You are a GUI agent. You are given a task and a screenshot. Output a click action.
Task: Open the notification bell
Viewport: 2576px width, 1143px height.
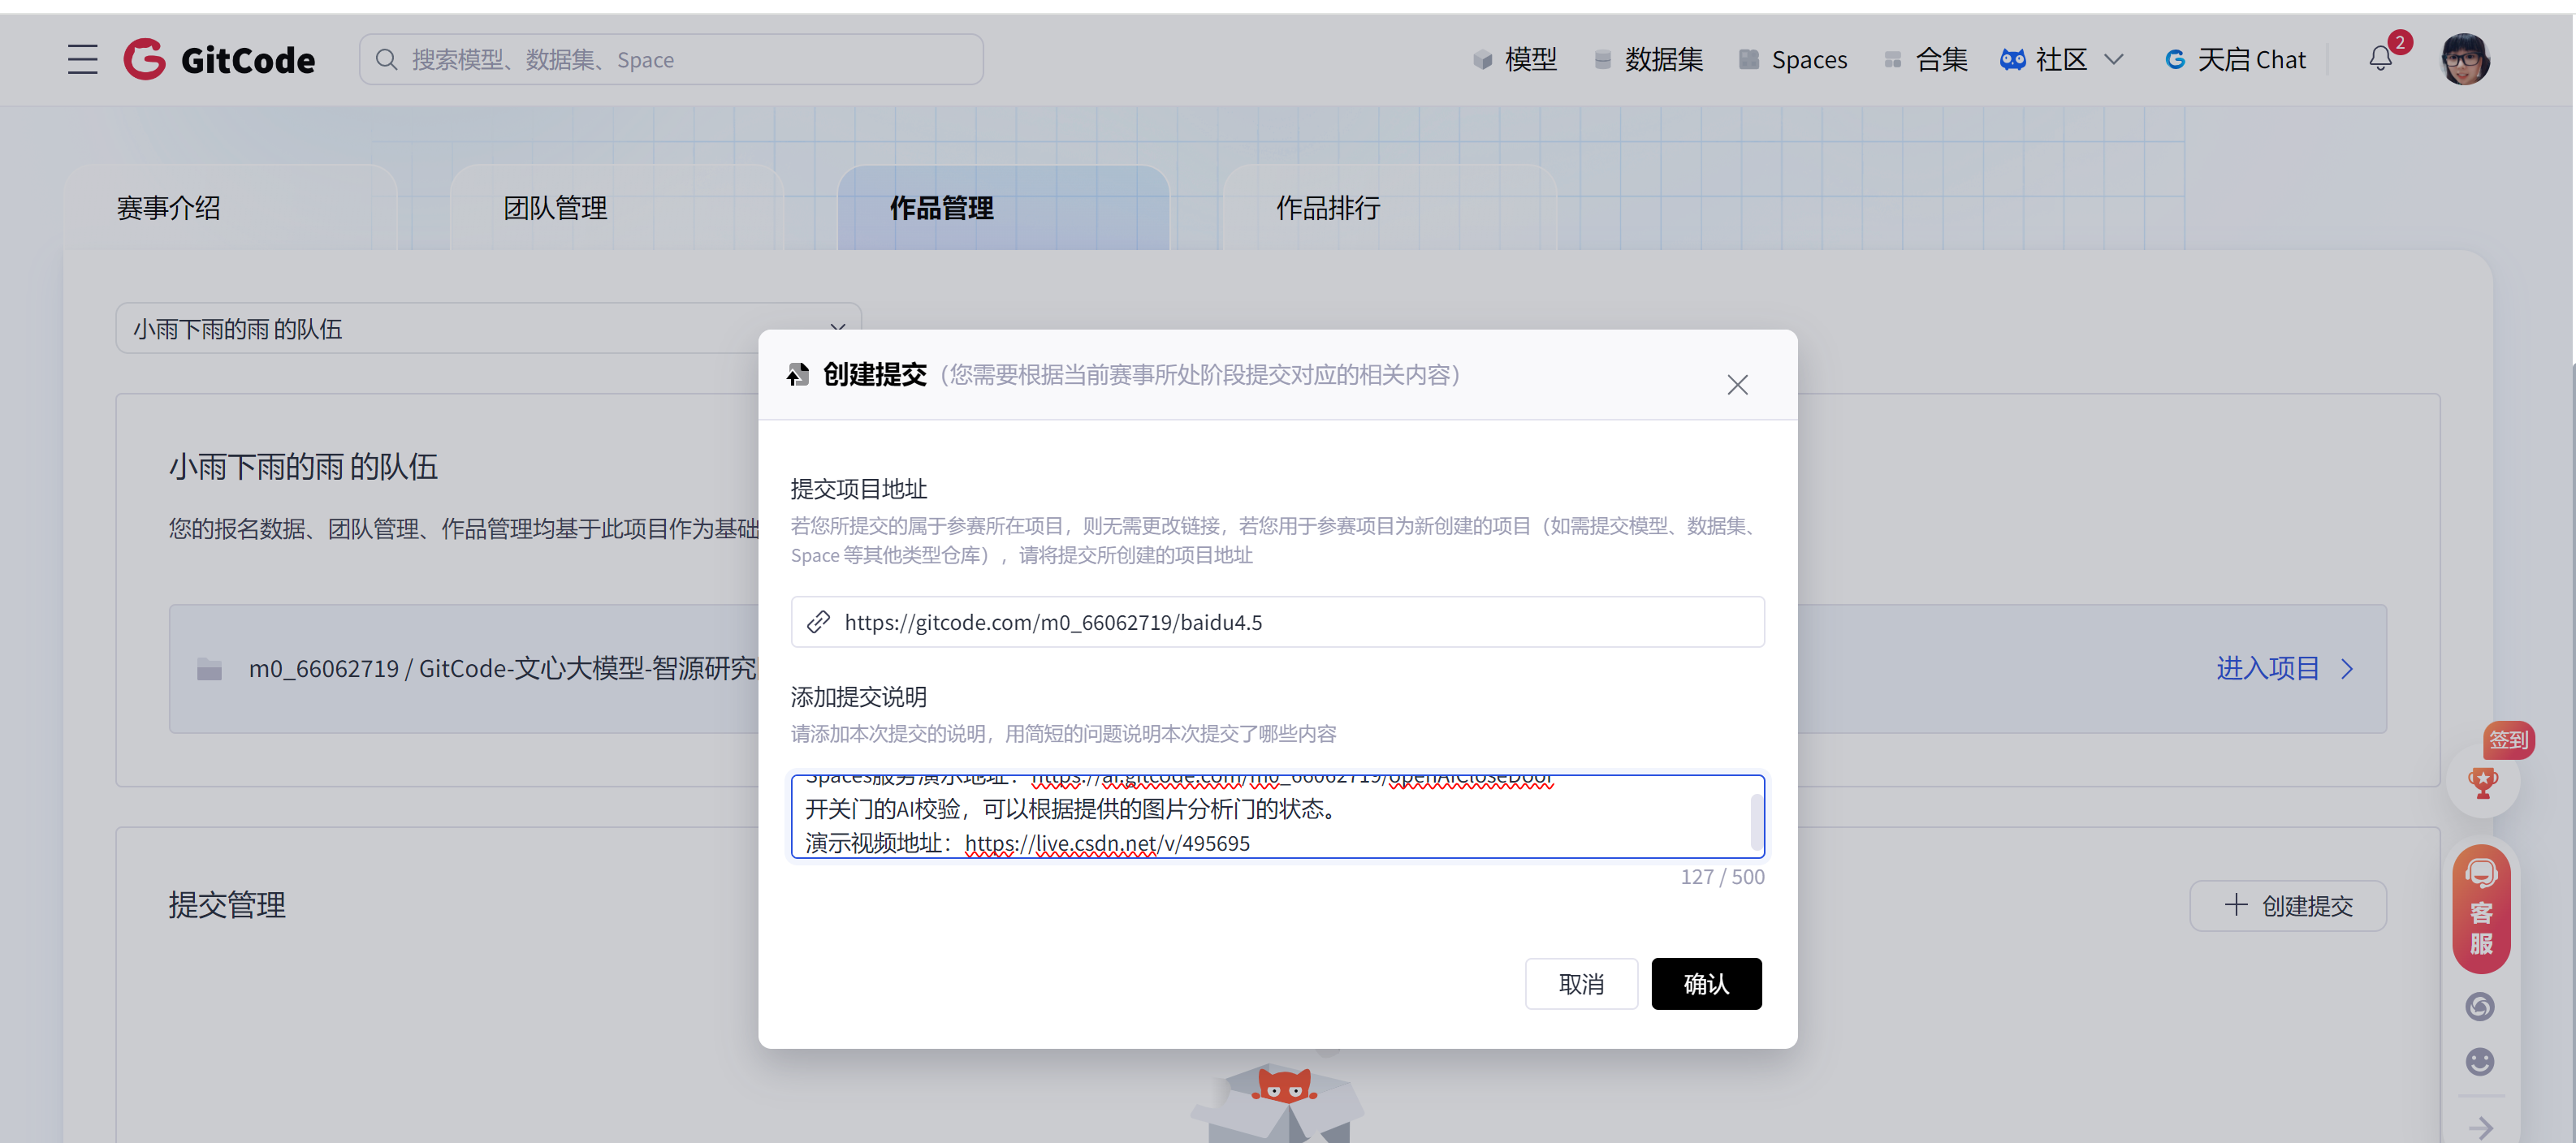point(2380,59)
